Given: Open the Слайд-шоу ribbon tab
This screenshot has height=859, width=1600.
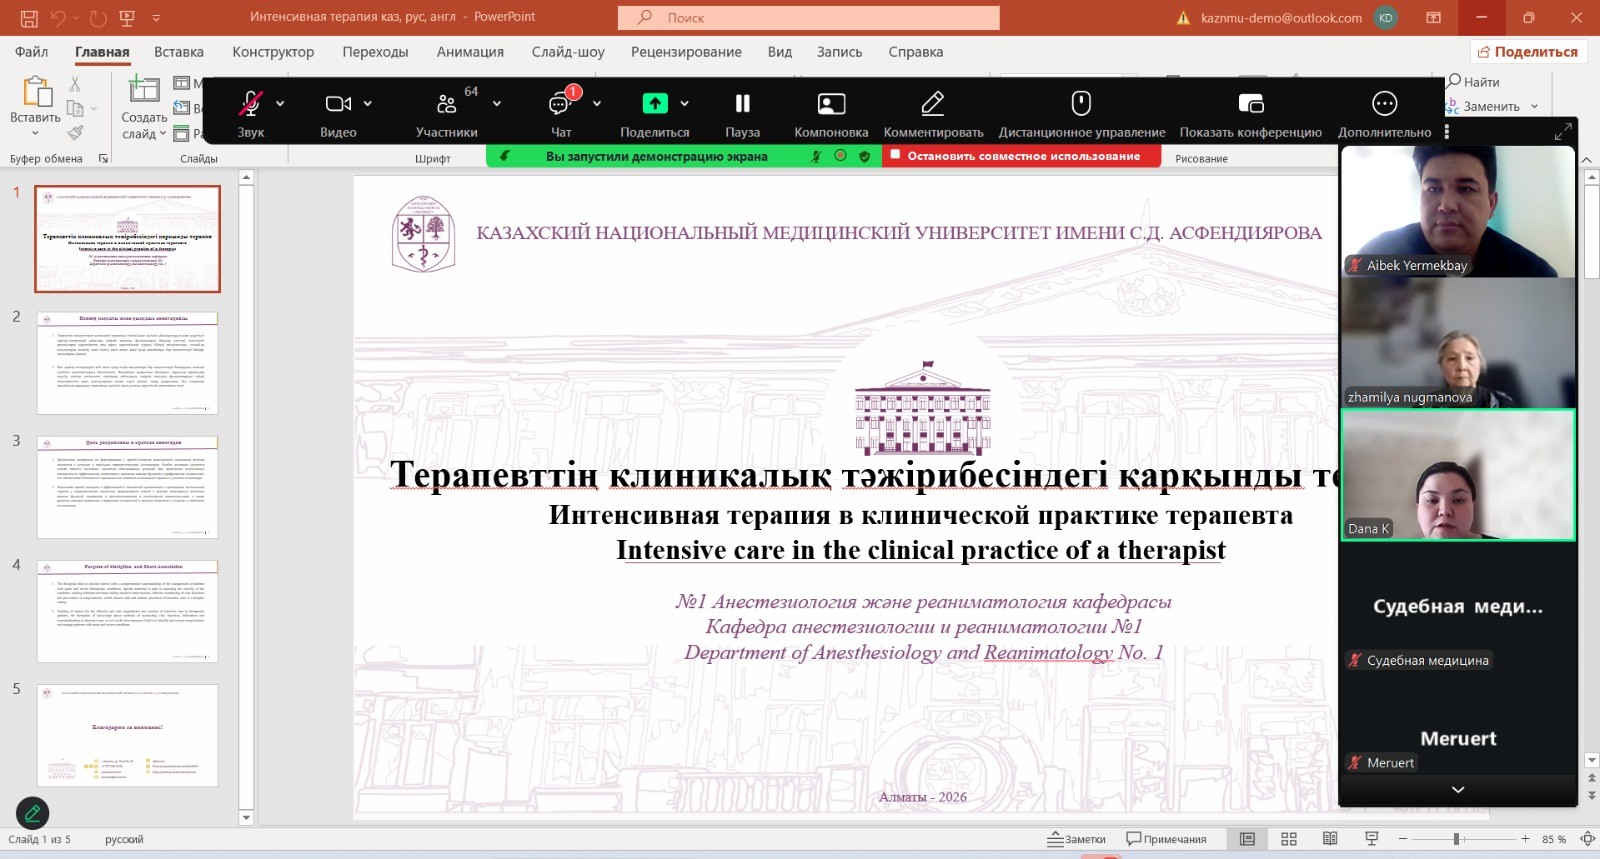Looking at the screenshot, I should coord(567,52).
